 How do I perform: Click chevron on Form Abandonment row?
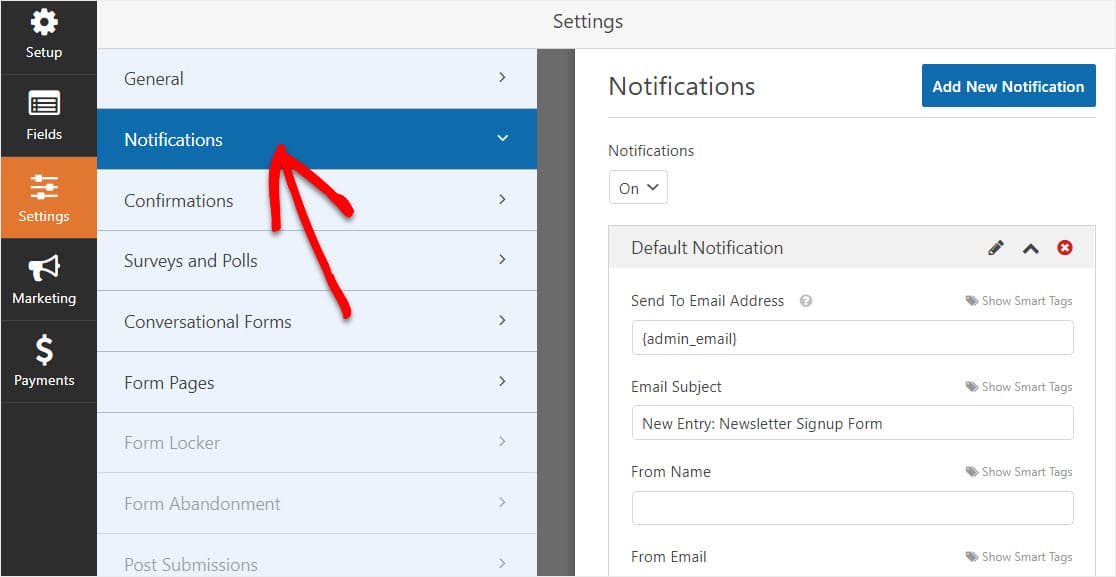(502, 502)
